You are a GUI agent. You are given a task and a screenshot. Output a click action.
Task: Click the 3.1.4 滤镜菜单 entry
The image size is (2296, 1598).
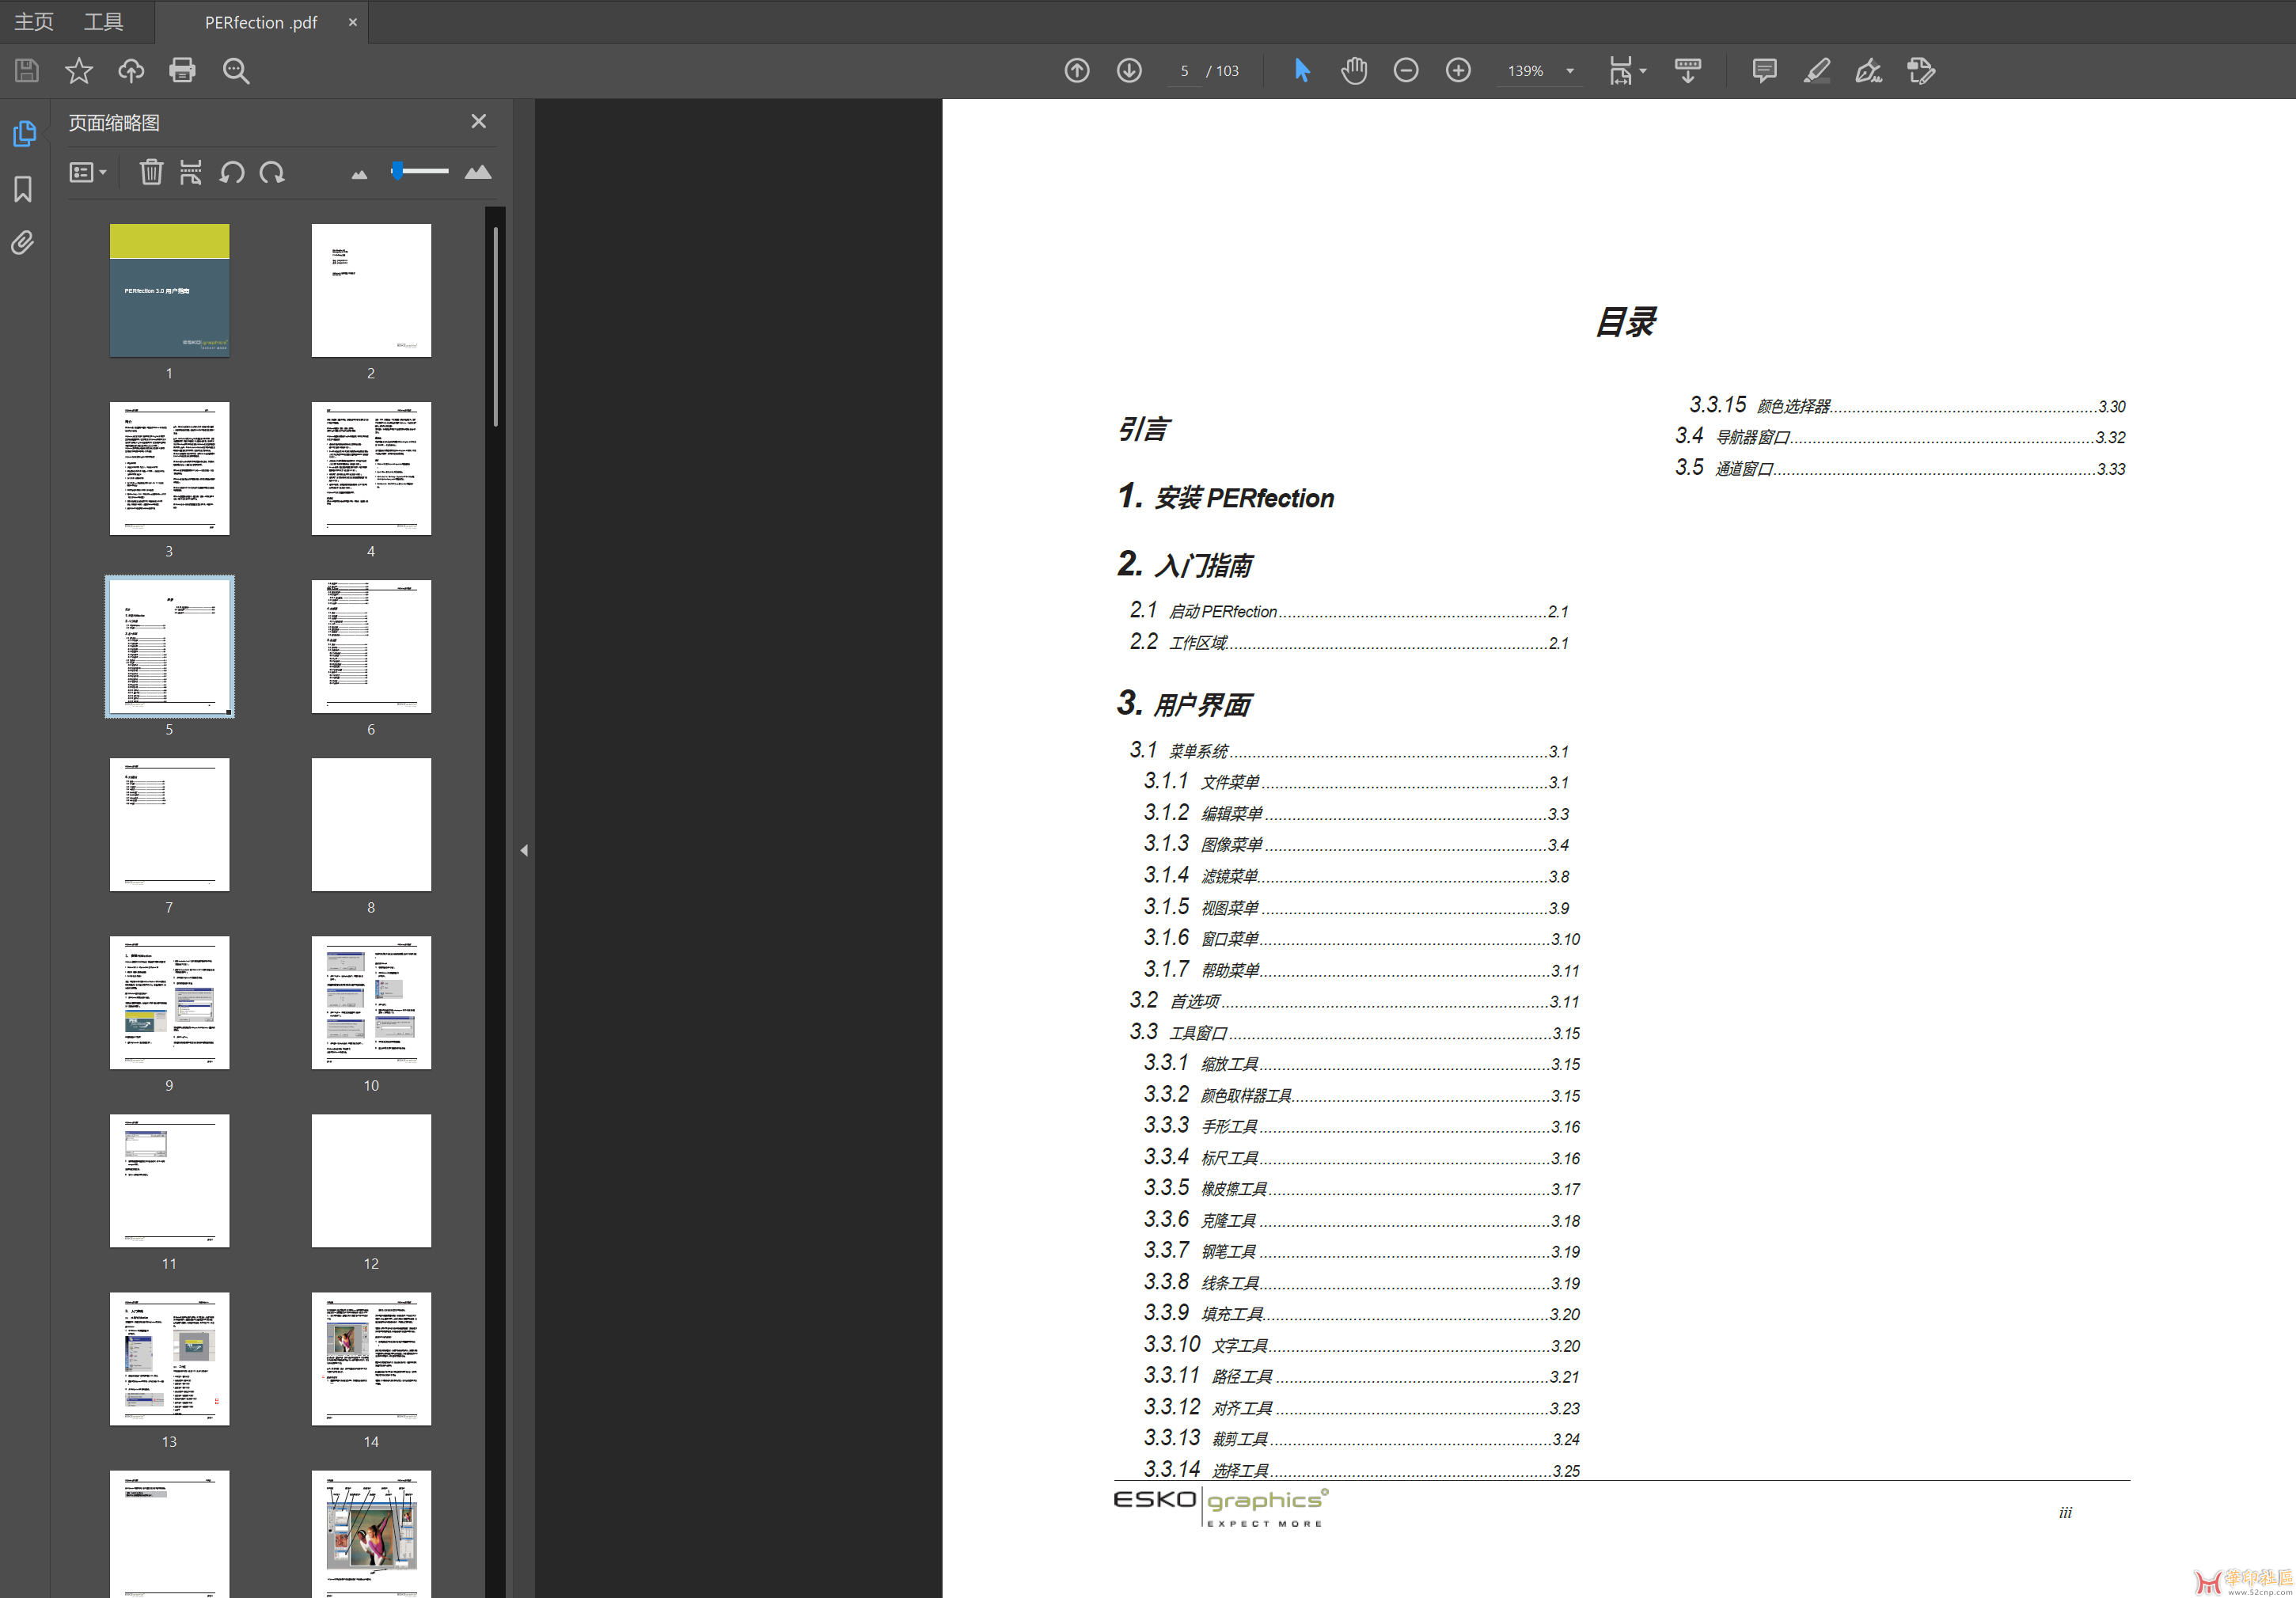(x=1357, y=876)
